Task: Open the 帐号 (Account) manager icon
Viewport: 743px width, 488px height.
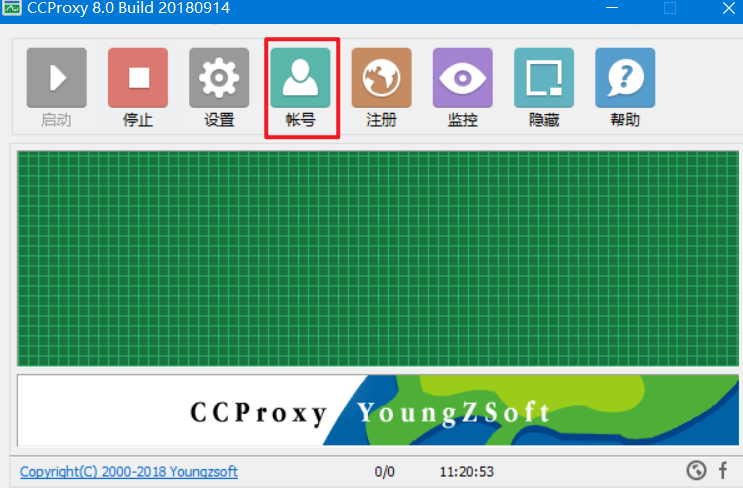Action: [300, 78]
